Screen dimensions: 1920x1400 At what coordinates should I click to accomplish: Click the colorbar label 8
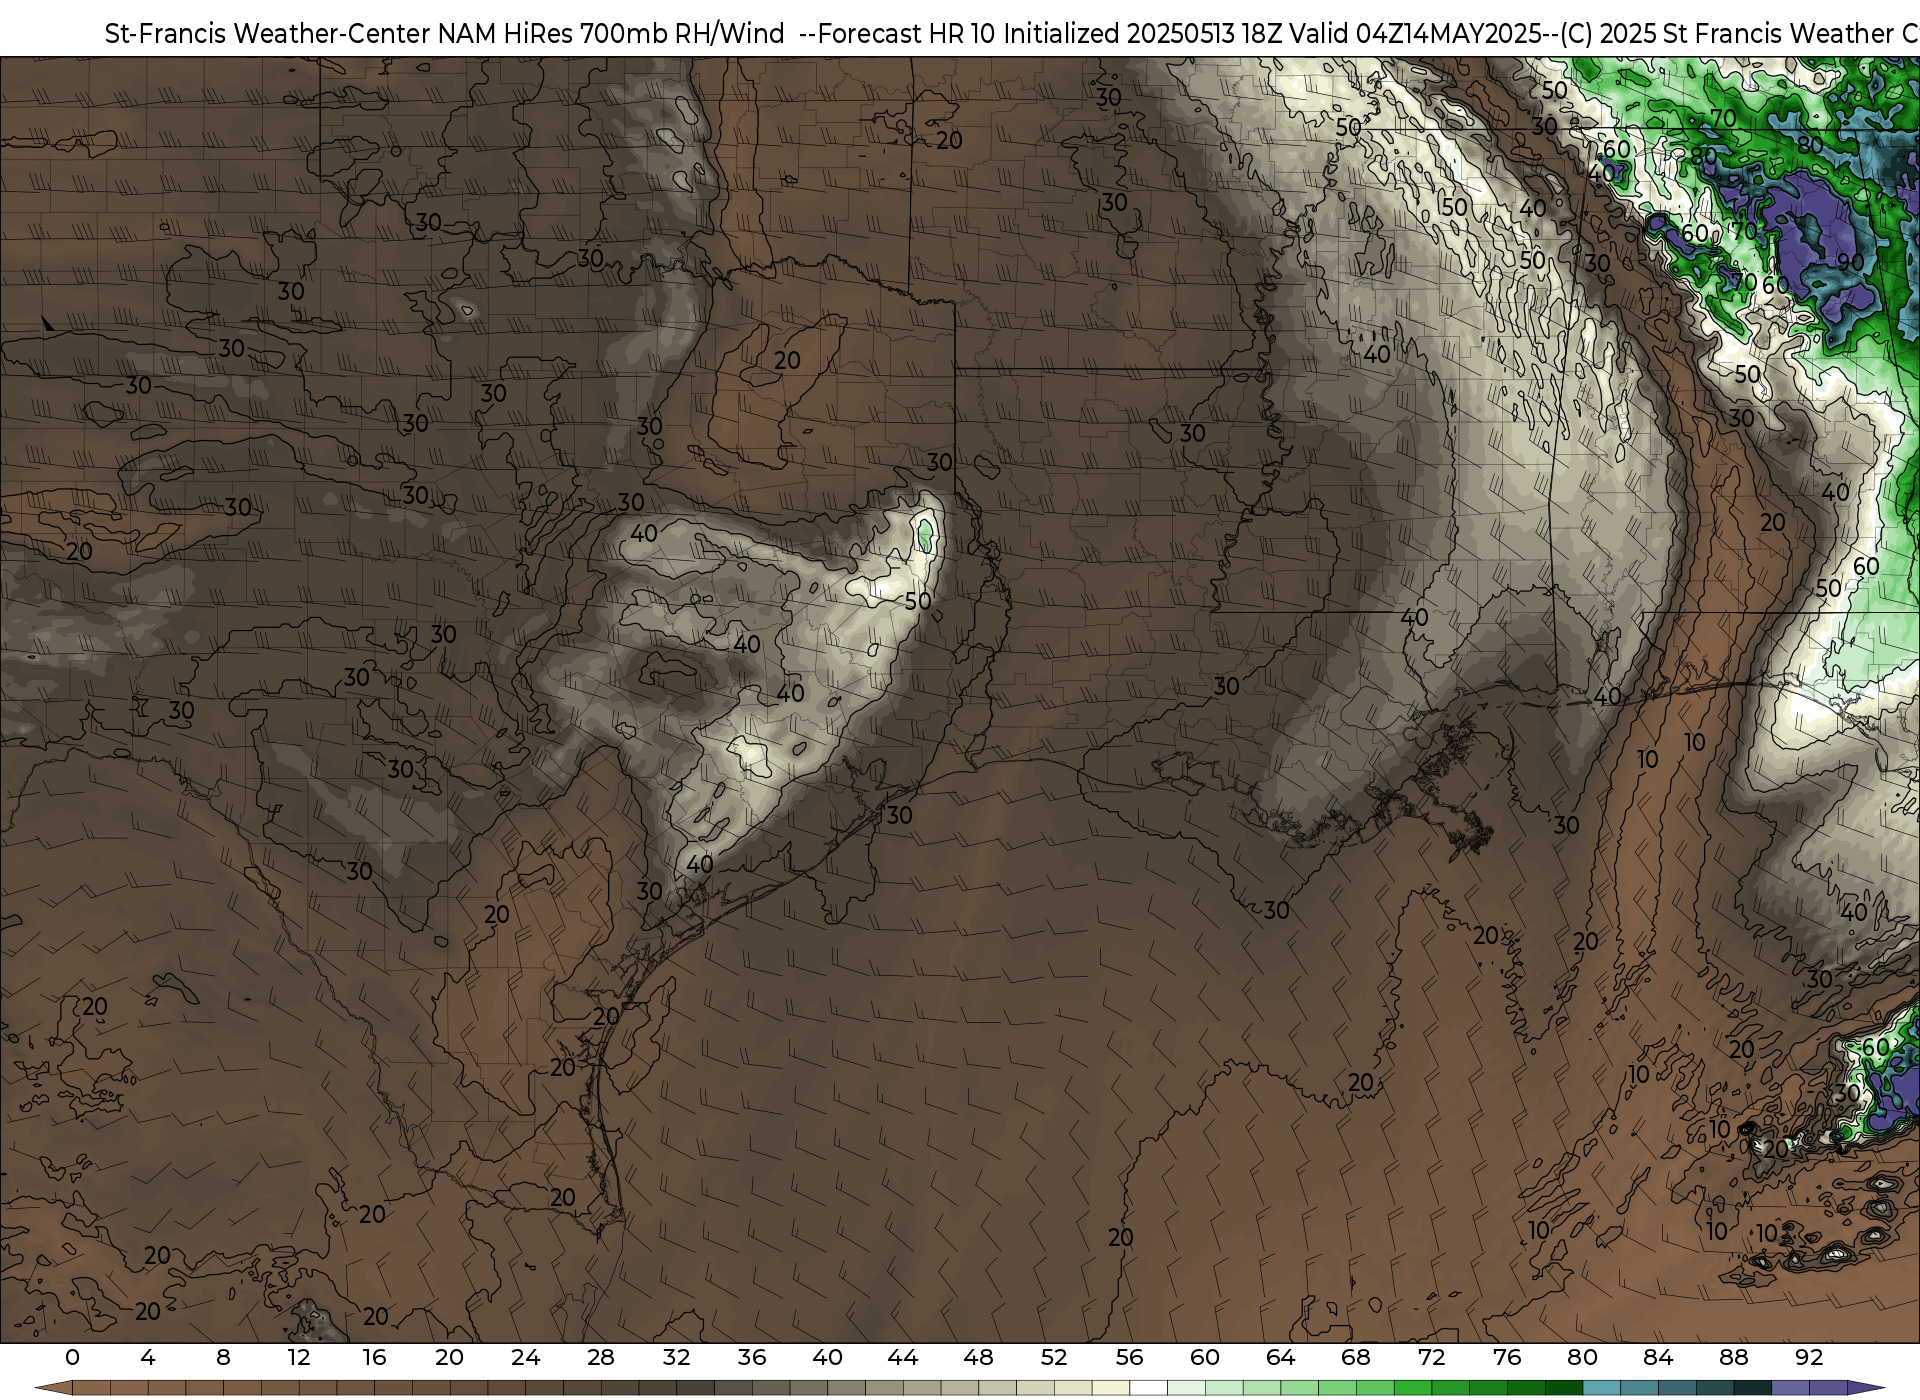[223, 1358]
